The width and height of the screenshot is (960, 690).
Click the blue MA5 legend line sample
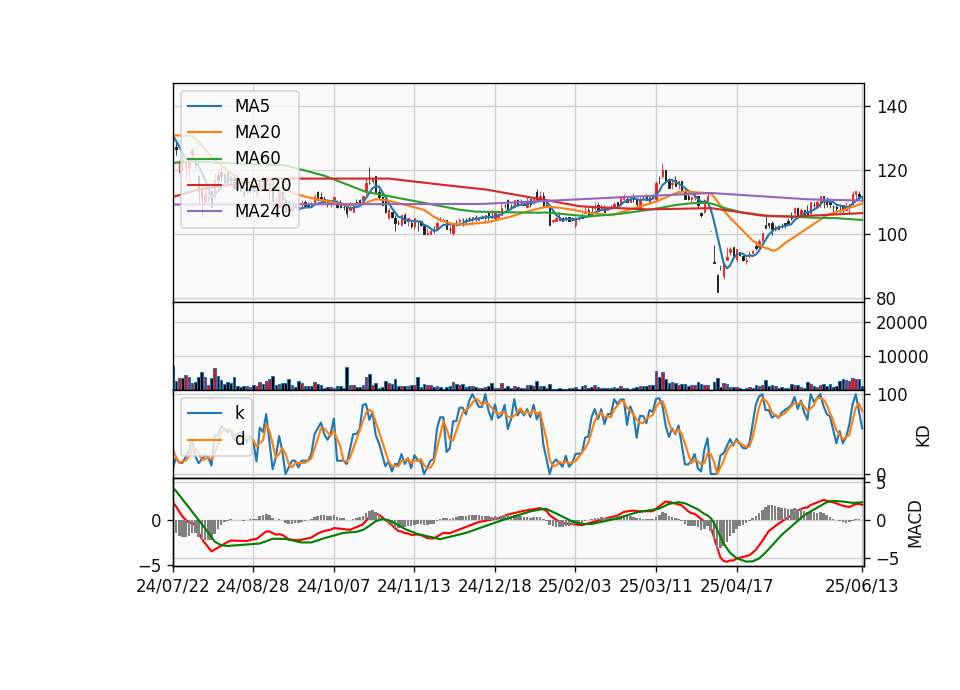[x=204, y=107]
